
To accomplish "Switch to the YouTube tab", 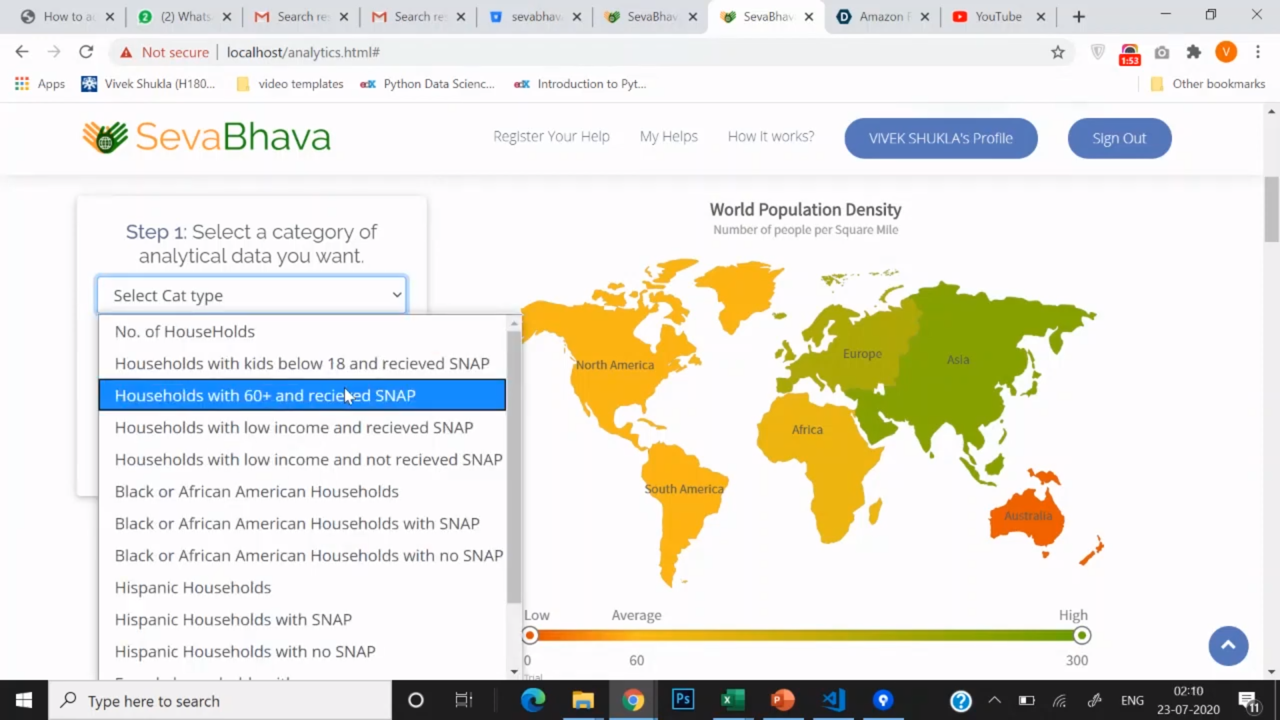I will click(x=996, y=16).
